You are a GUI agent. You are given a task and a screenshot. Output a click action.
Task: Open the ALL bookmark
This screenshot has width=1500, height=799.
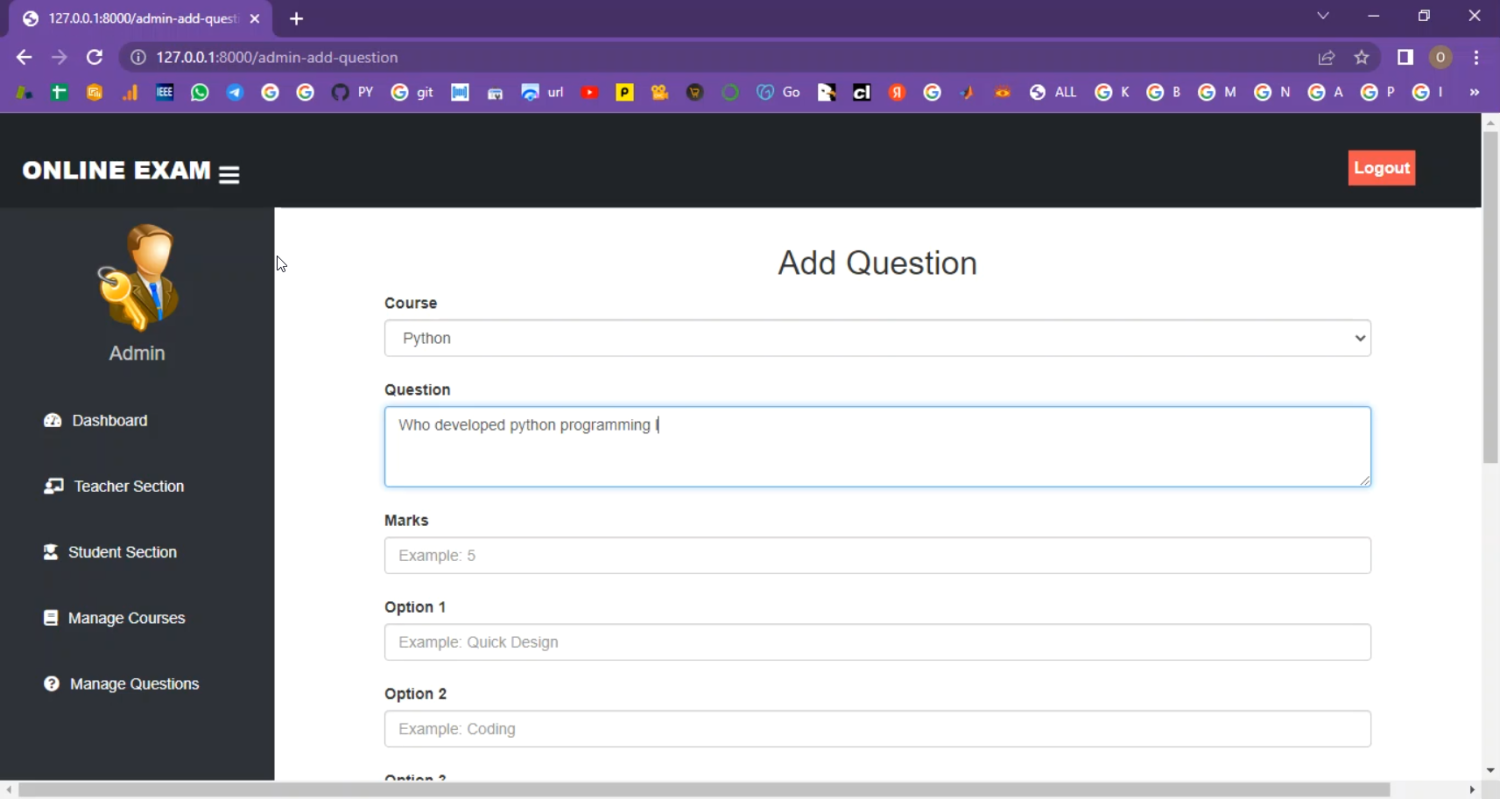point(1053,92)
